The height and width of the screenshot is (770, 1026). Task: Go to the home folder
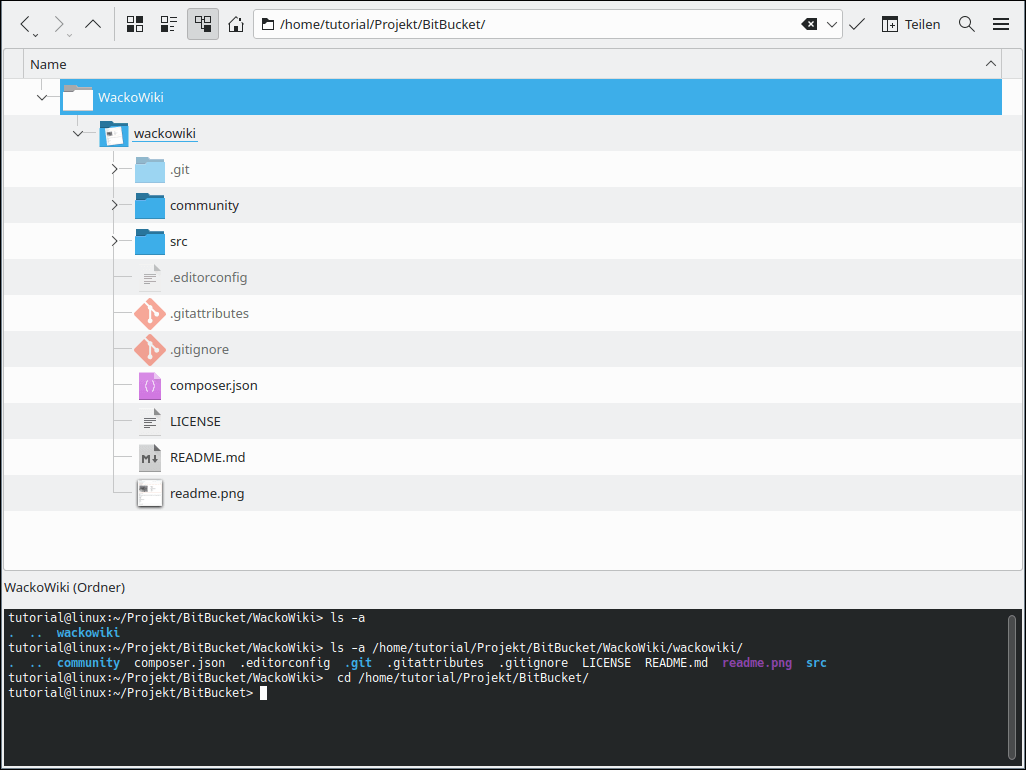pos(236,24)
